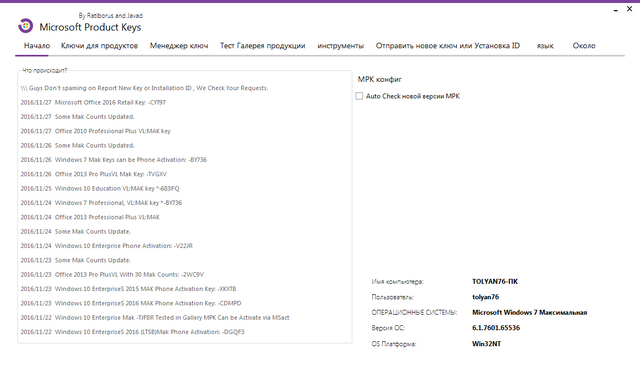The image size is (640, 374).
Task: Open Отправить новое ключ или Установка ID tab
Action: point(448,46)
